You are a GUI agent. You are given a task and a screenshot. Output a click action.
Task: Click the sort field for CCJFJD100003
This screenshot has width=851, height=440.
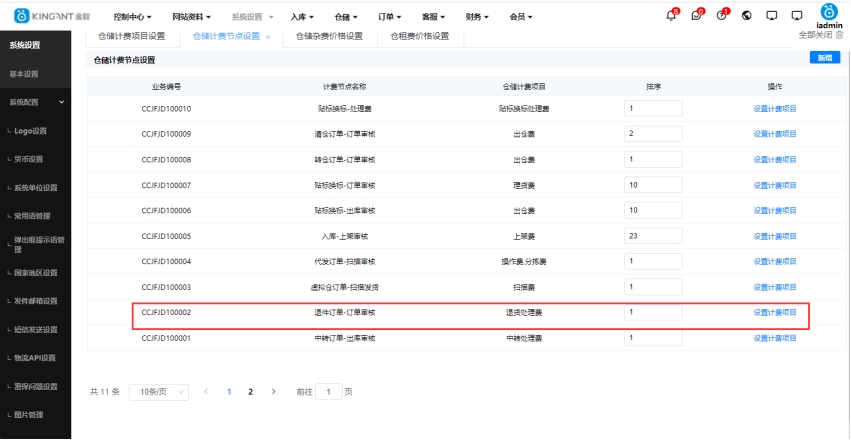[653, 287]
